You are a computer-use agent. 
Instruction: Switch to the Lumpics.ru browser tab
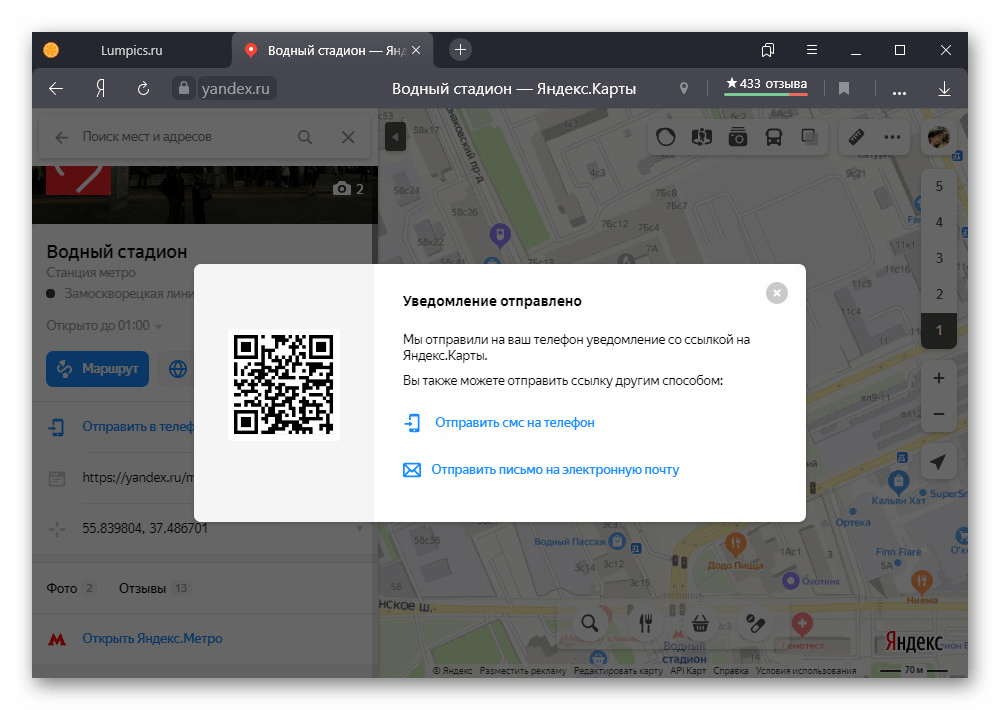[132, 49]
